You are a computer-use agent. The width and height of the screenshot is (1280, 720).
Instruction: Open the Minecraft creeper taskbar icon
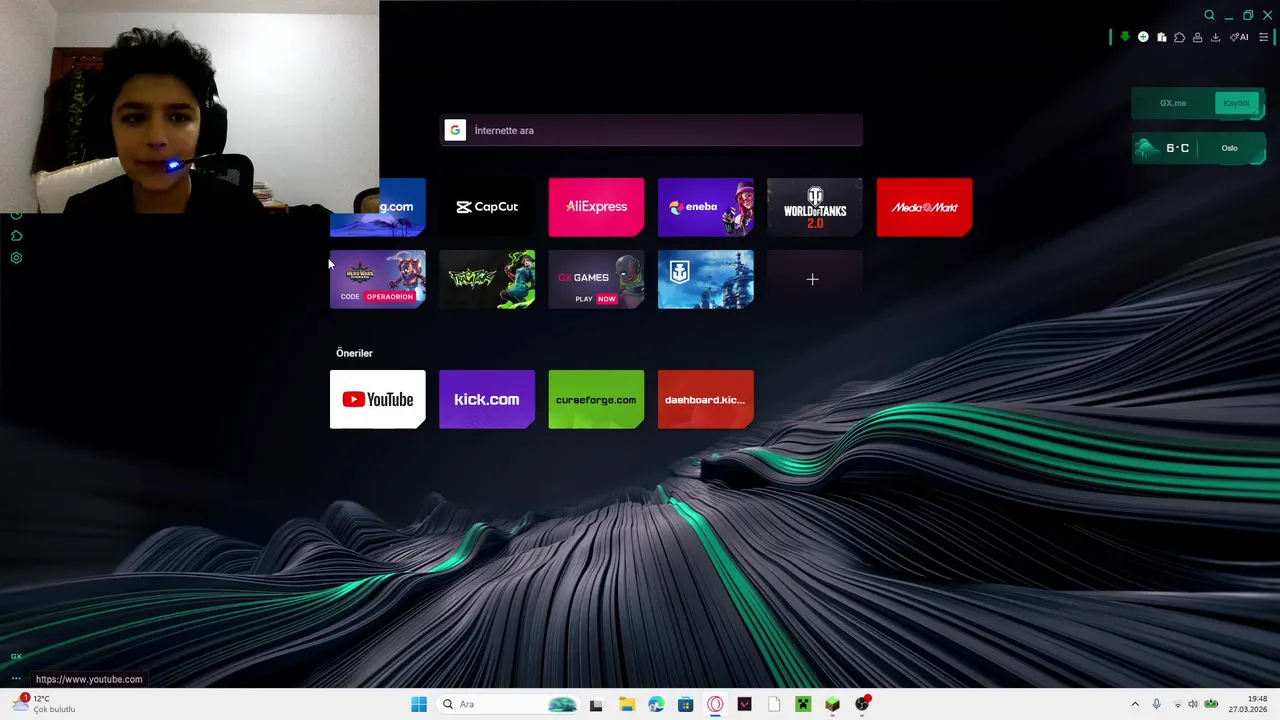[803, 704]
